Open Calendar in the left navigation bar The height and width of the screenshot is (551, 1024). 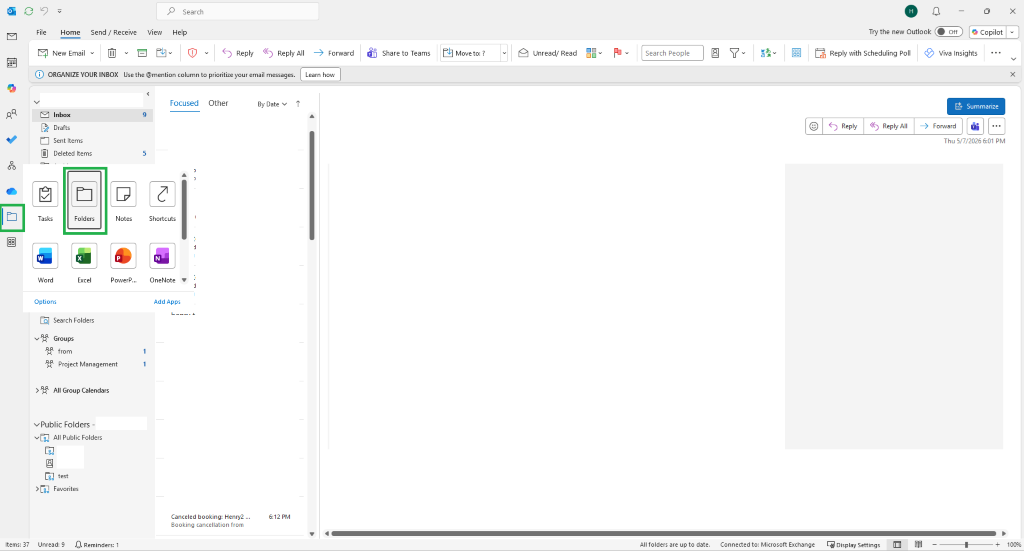[x=12, y=63]
